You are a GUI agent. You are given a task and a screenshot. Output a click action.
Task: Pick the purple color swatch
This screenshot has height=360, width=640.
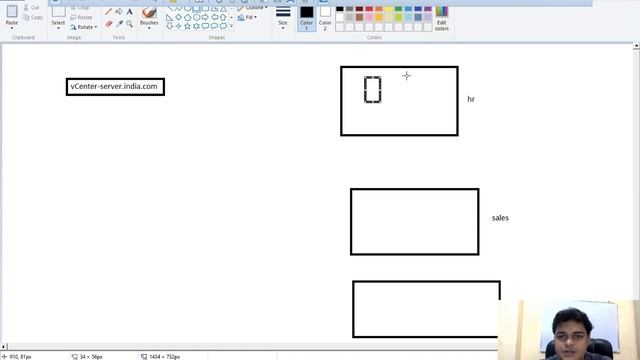tap(428, 9)
